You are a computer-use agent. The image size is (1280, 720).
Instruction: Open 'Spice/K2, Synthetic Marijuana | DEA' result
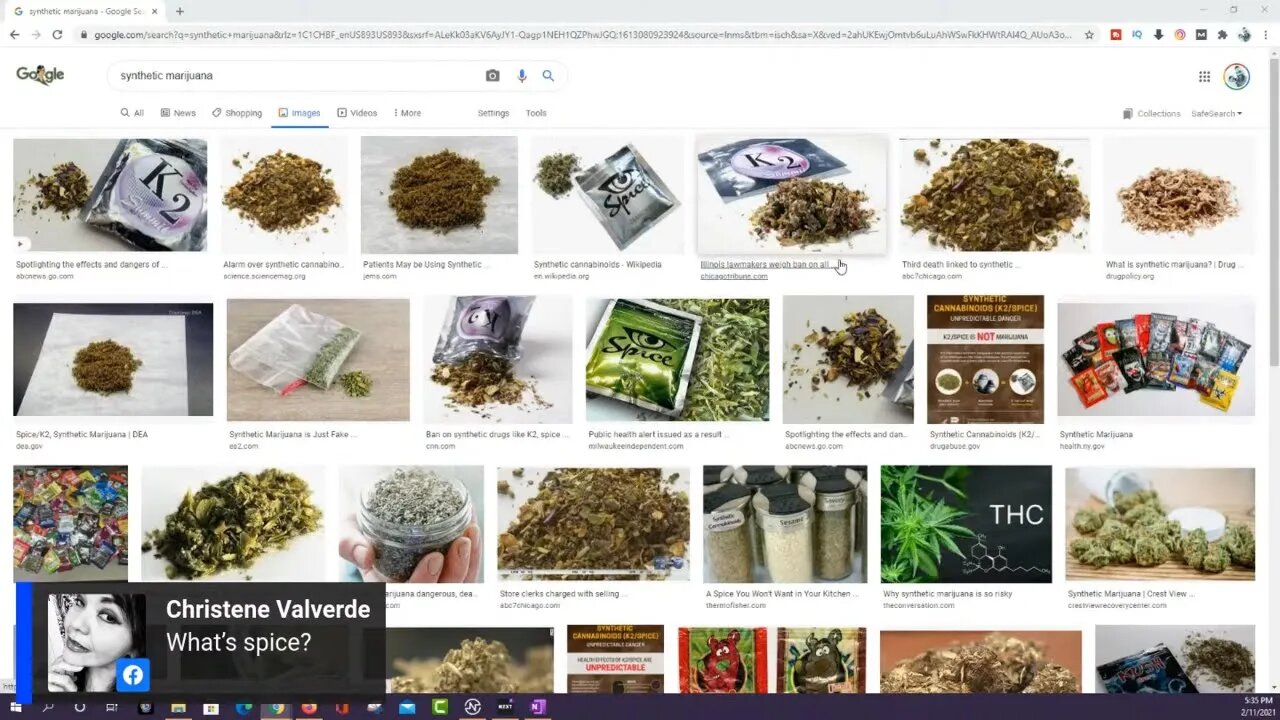[82, 434]
